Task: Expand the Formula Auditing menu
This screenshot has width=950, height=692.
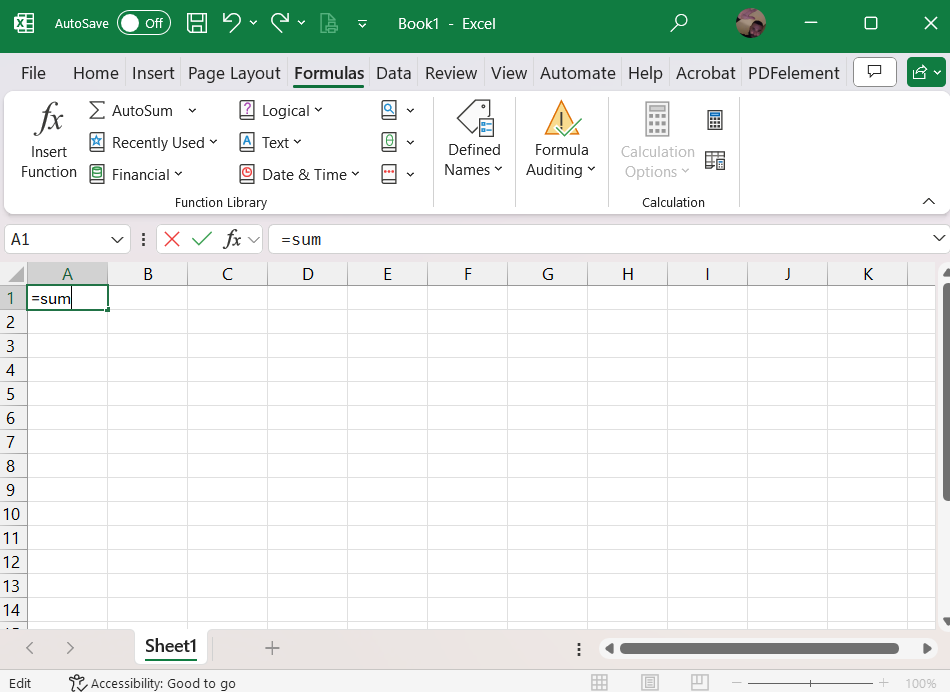Action: click(x=561, y=141)
